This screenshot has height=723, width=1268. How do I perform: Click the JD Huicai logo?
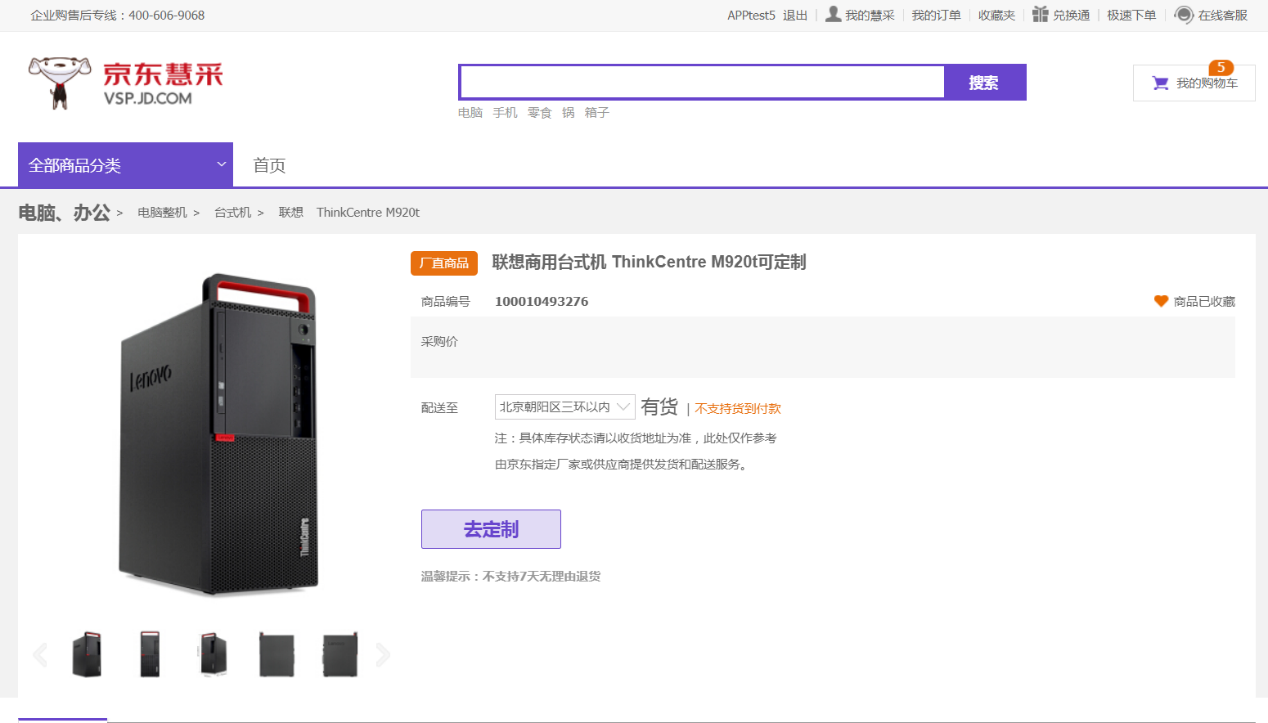(125, 82)
